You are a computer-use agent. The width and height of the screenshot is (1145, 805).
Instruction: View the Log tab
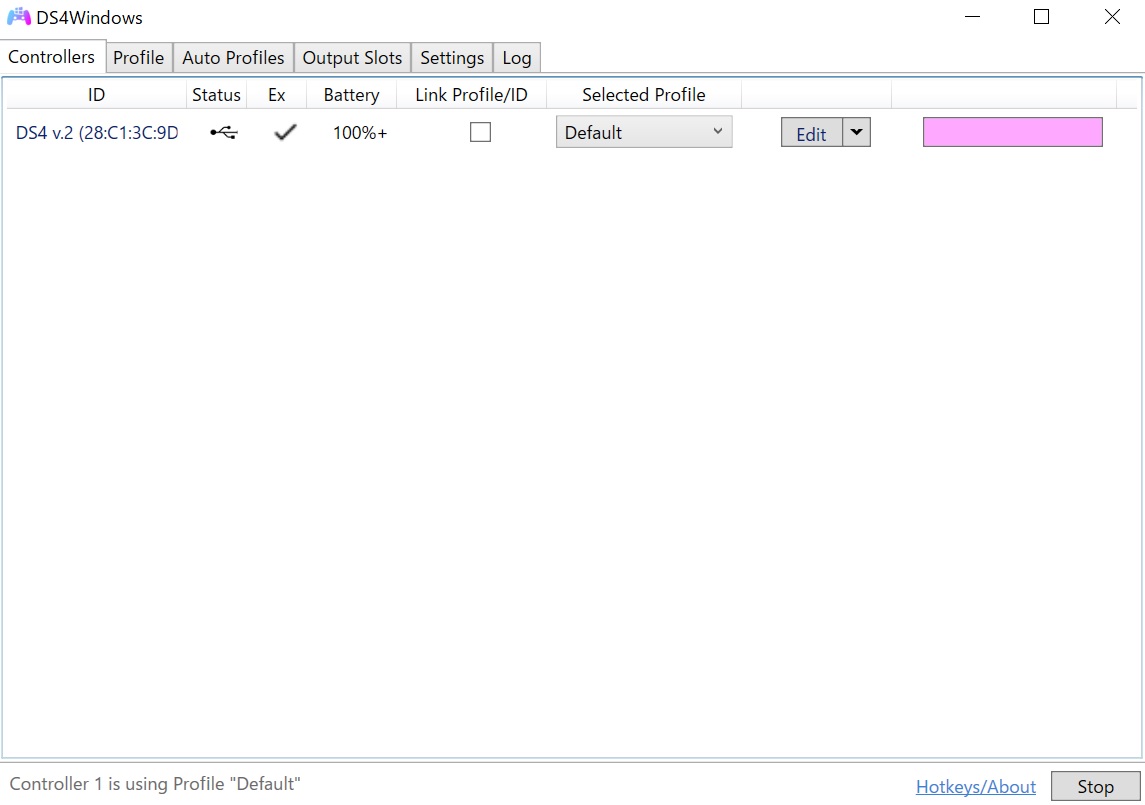point(516,58)
